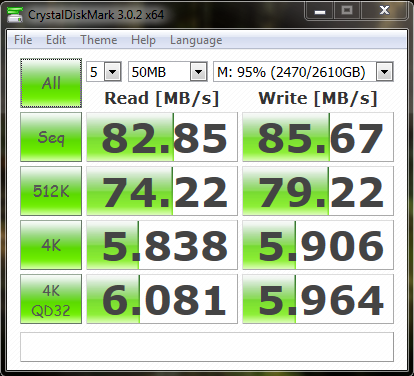Start the Seq sequential test
Image resolution: width=414 pixels, height=376 pixels.
point(51,137)
